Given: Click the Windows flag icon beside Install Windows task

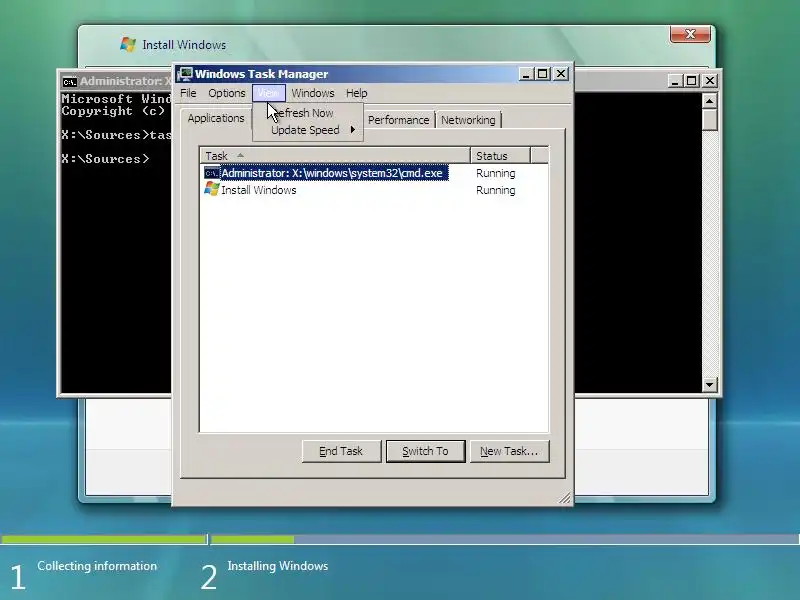Looking at the screenshot, I should [x=211, y=189].
